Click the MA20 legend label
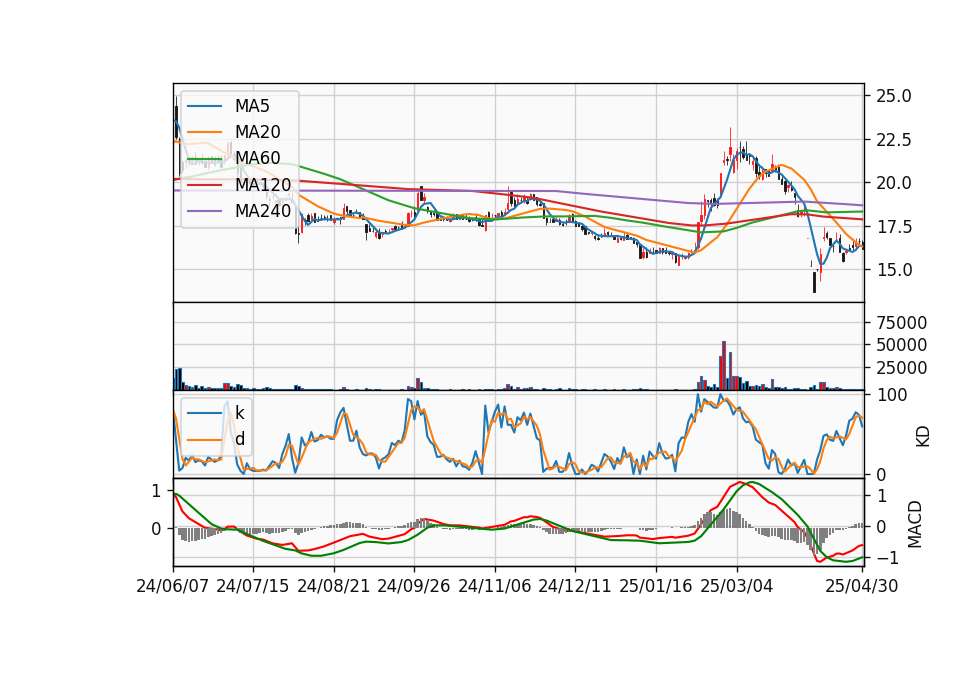This screenshot has height=690, width=960. point(258,132)
